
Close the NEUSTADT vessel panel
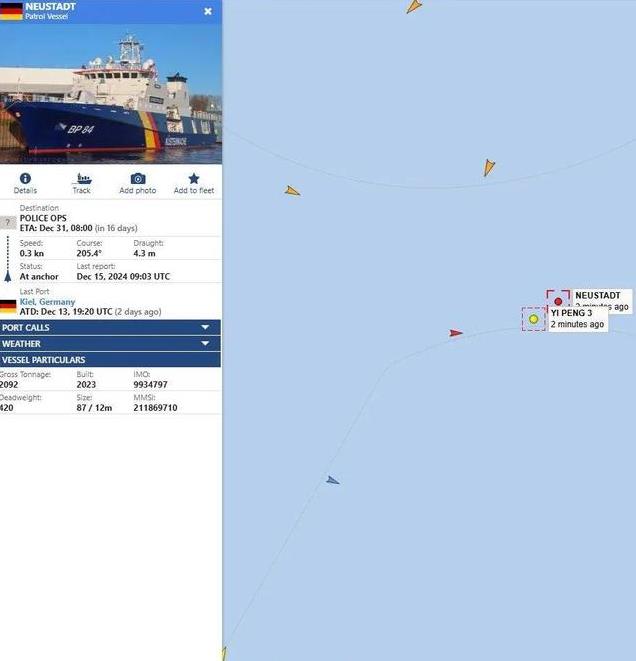tap(208, 11)
